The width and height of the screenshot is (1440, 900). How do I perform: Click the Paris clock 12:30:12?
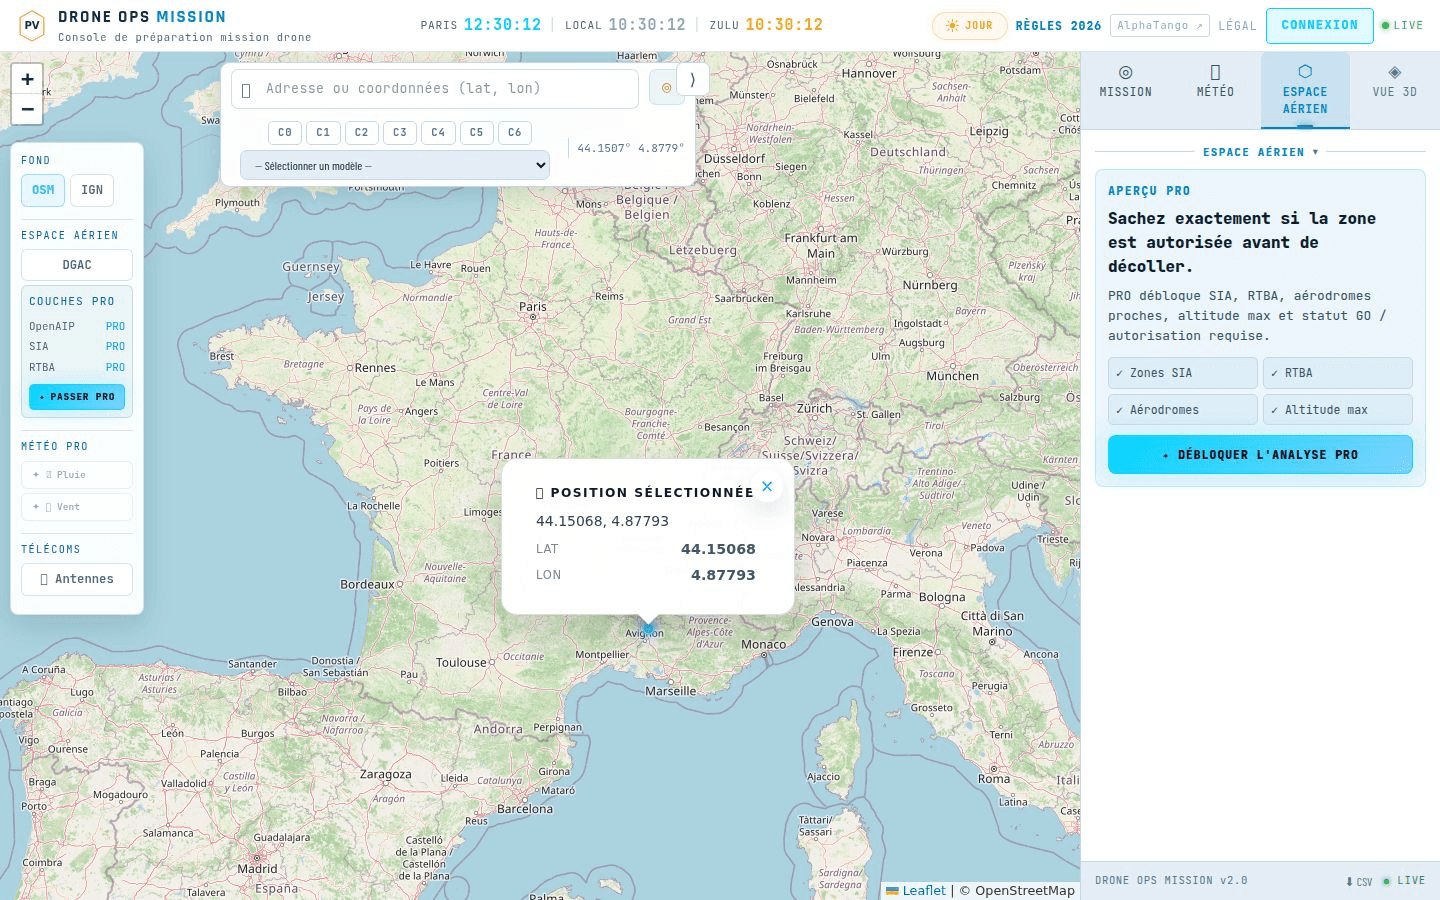(x=502, y=25)
